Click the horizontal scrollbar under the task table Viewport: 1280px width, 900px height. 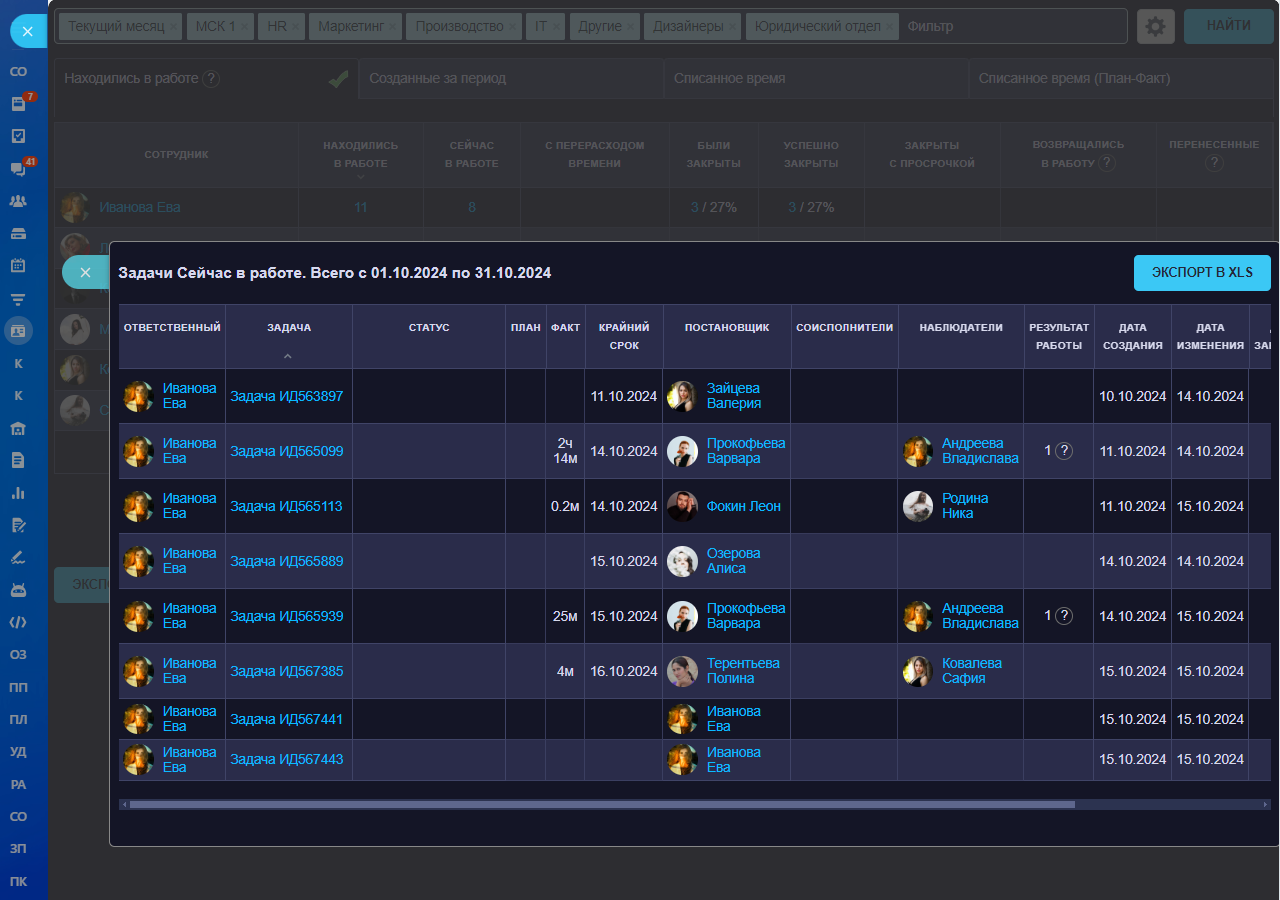point(600,804)
